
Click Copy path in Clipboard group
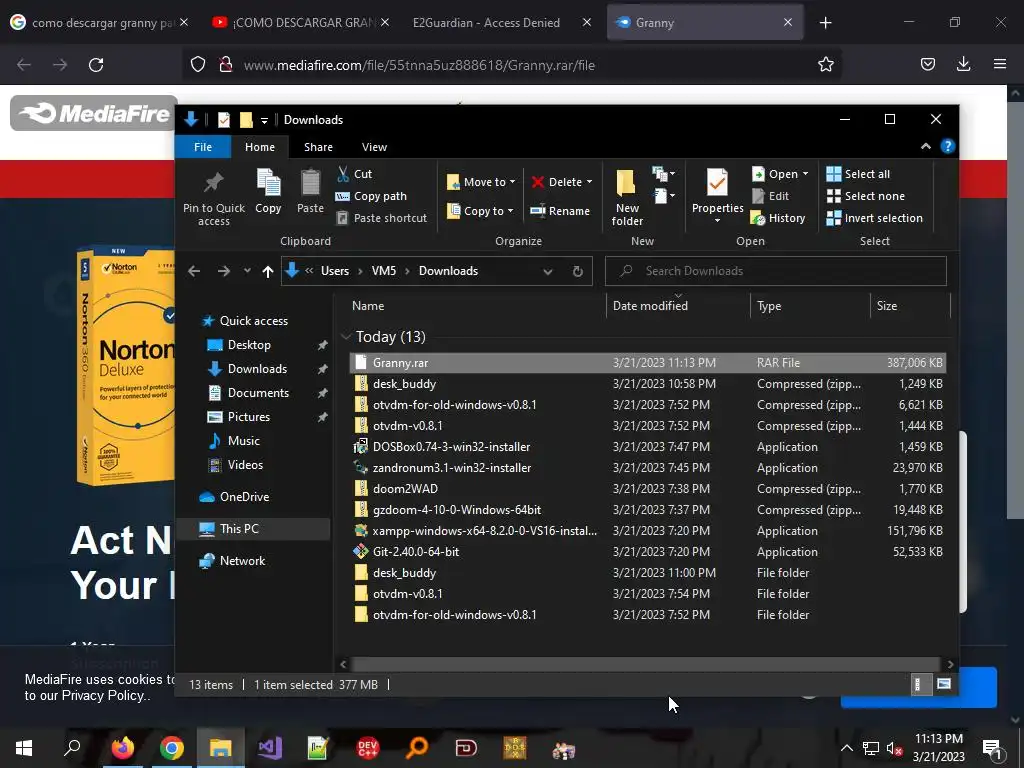pyautogui.click(x=372, y=196)
